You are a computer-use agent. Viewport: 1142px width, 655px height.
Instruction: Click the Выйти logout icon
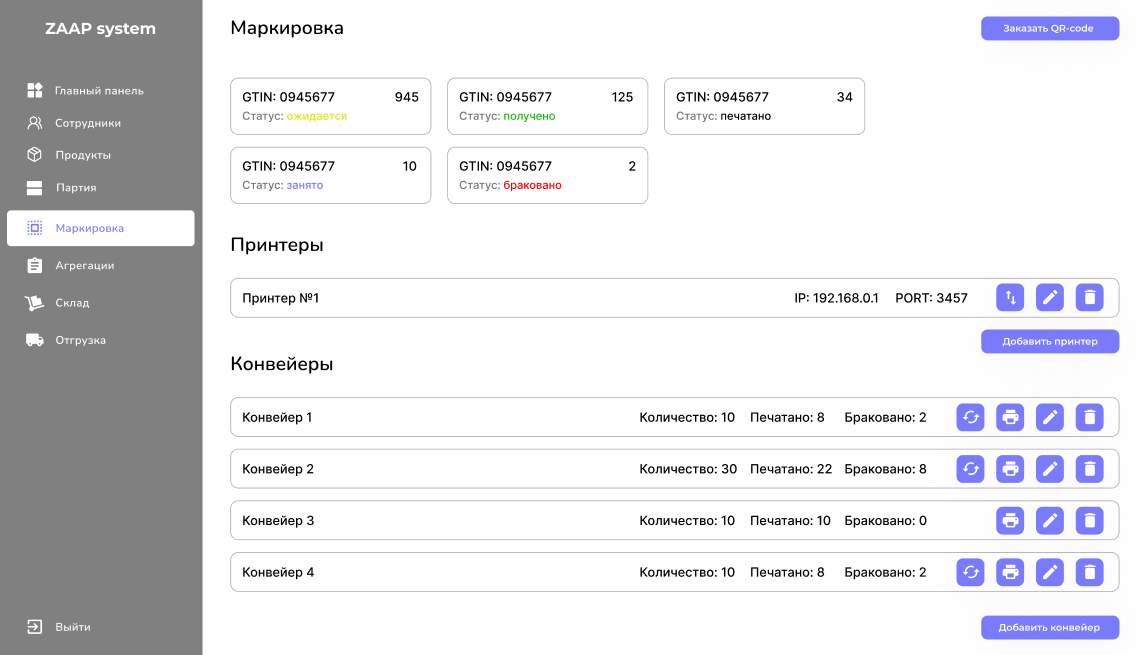pos(33,626)
